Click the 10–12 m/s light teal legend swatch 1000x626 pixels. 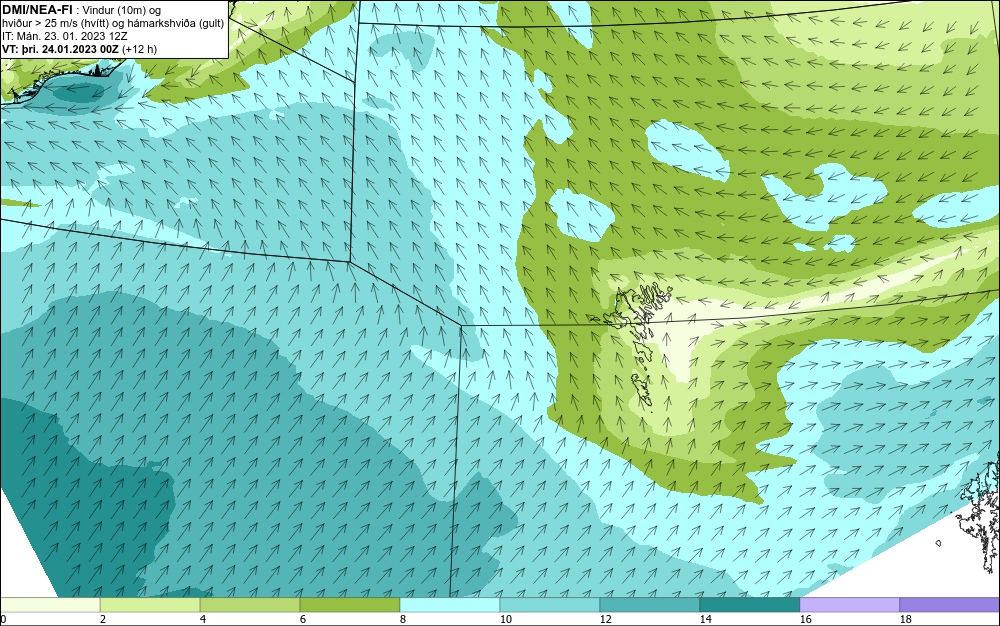550,604
